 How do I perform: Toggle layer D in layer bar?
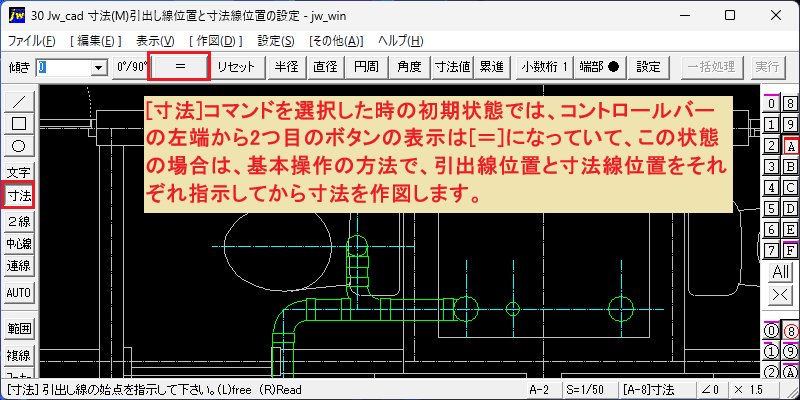790,209
